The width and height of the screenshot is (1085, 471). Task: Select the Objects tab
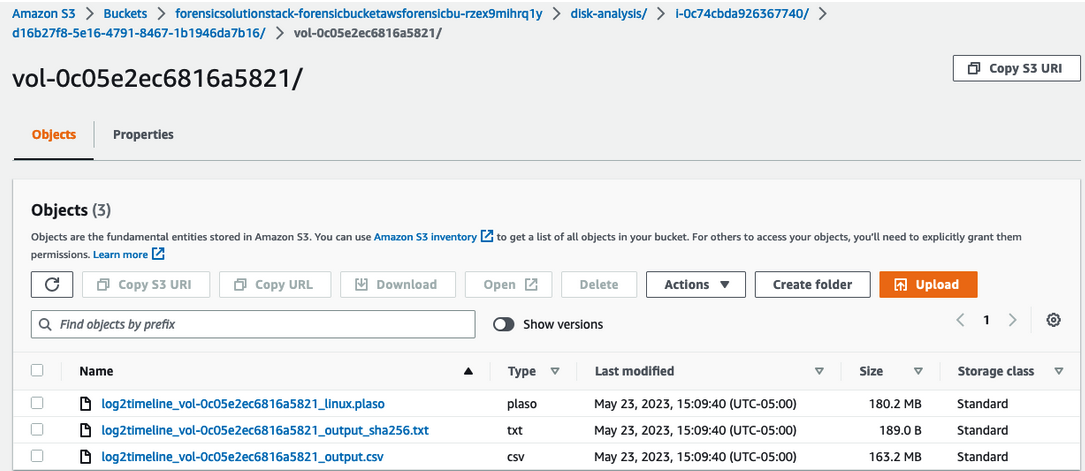click(54, 135)
